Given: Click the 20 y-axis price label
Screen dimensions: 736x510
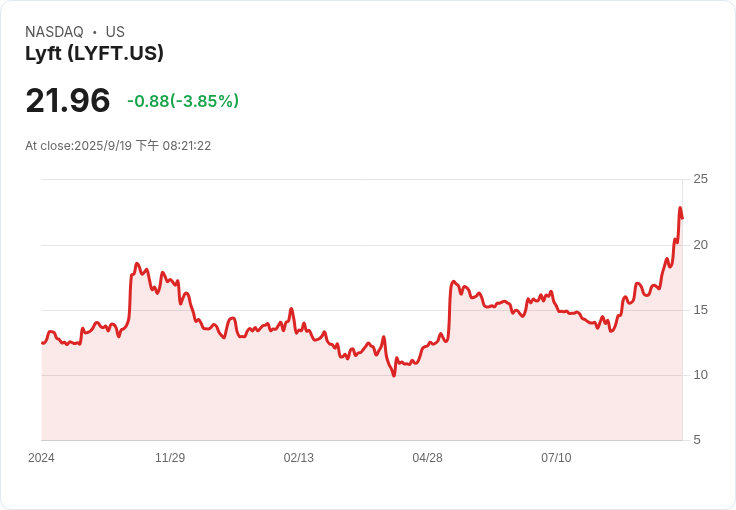Looking at the screenshot, I should 701,245.
